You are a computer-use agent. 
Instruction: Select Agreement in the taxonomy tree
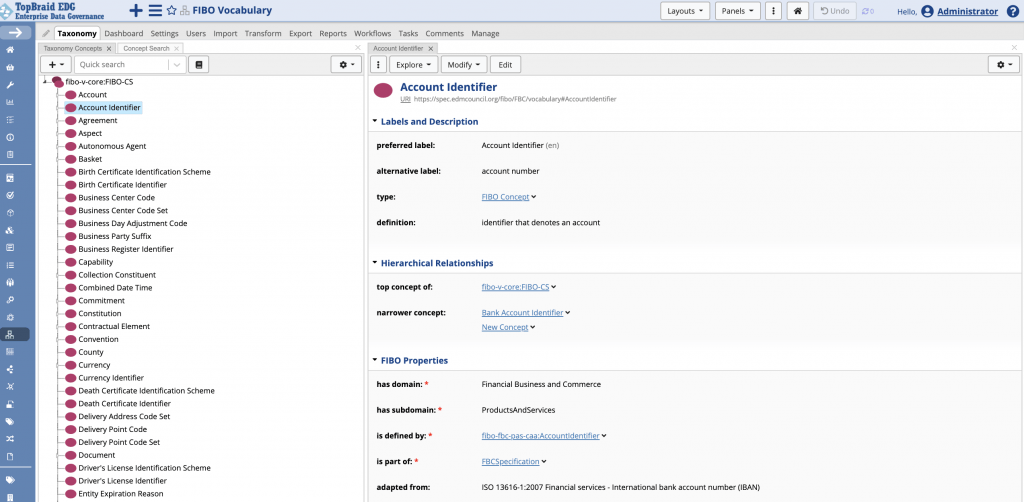(98, 121)
